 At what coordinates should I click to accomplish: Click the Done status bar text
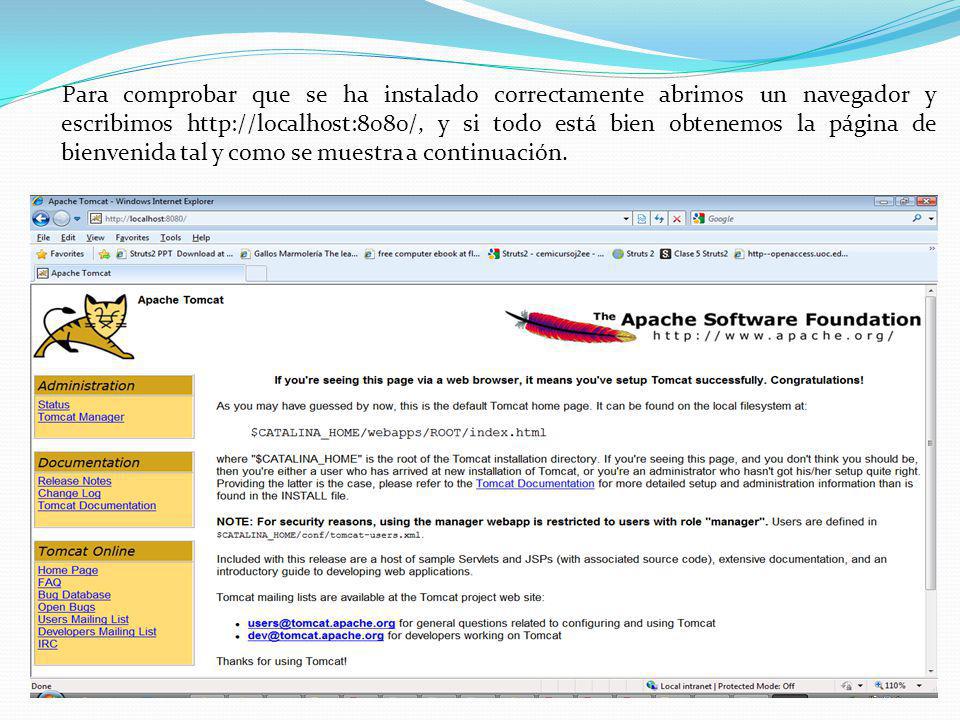pyautogui.click(x=41, y=686)
